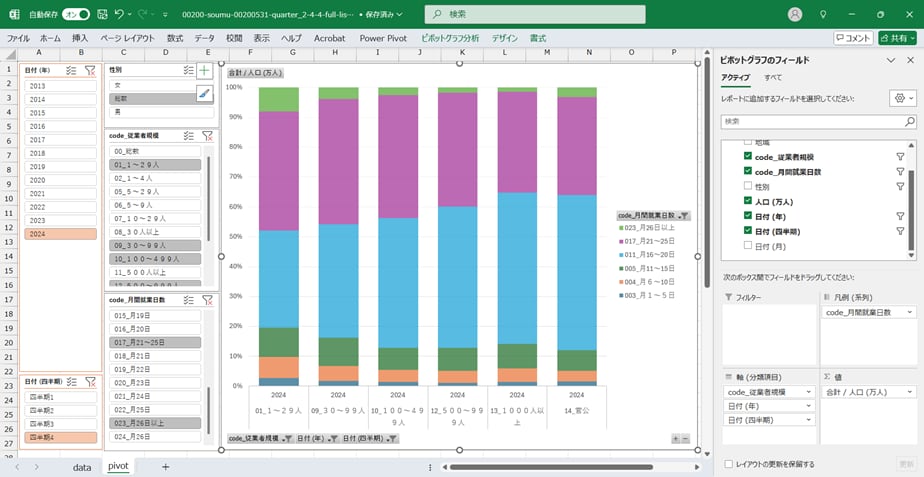Screen dimensions: 924x477
Task: Clear filter on 日付 (年) slicer
Action: pyautogui.click(x=90, y=71)
